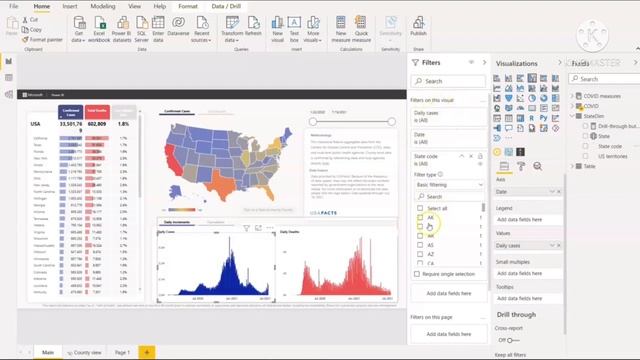The image size is (640, 360).
Task: Open Daily cases values field dropdown
Action: [x=552, y=246]
